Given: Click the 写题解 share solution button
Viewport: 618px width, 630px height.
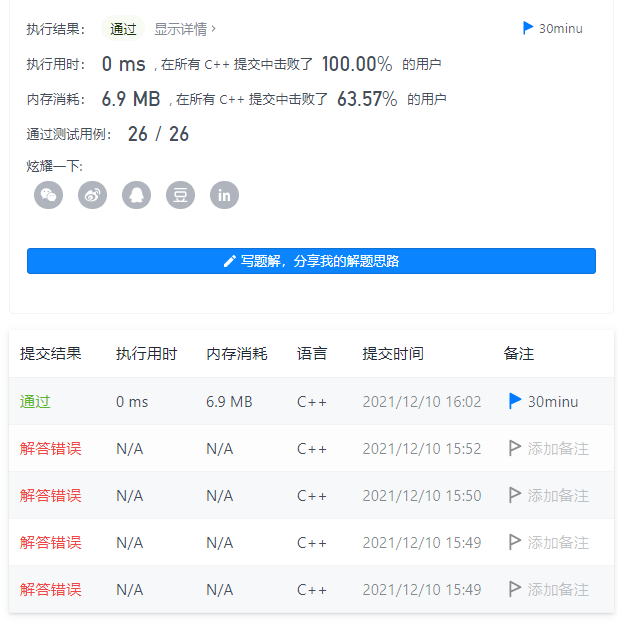Looking at the screenshot, I should 311,261.
